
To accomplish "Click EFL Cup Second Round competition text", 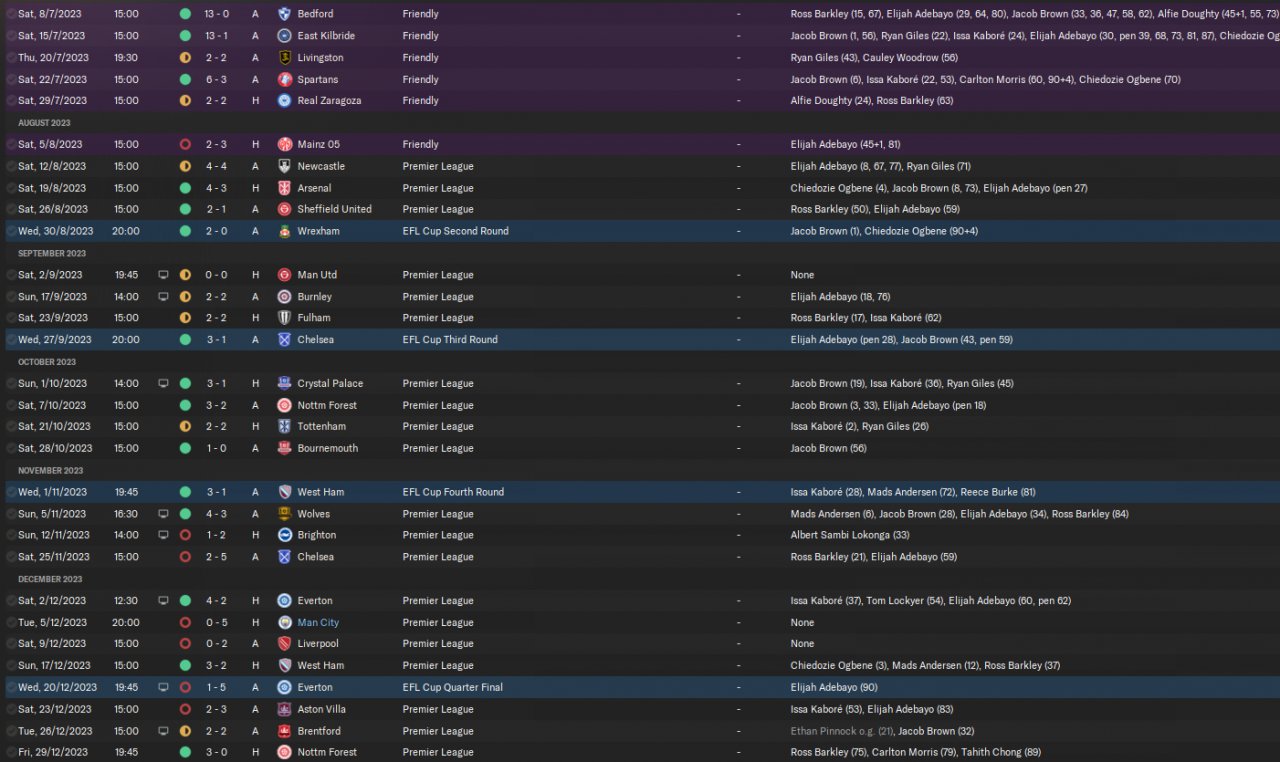I will tap(455, 232).
